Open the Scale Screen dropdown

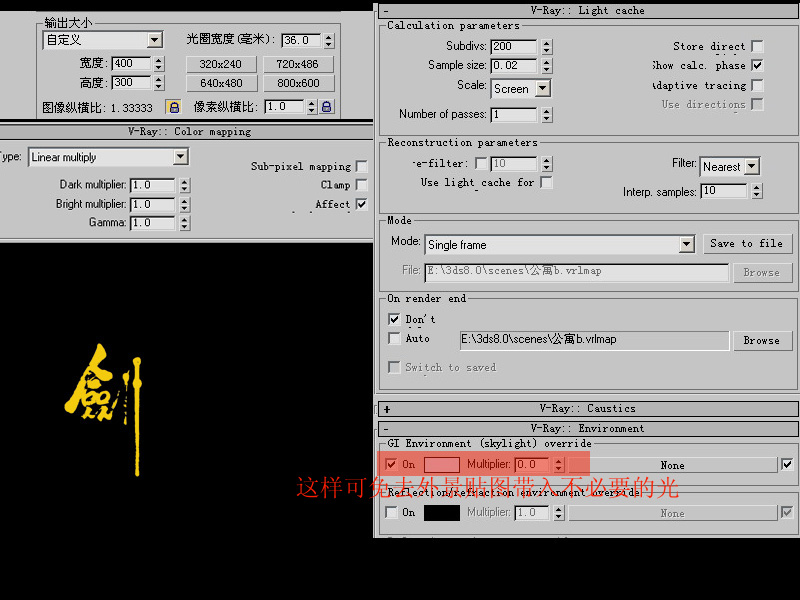[x=542, y=88]
